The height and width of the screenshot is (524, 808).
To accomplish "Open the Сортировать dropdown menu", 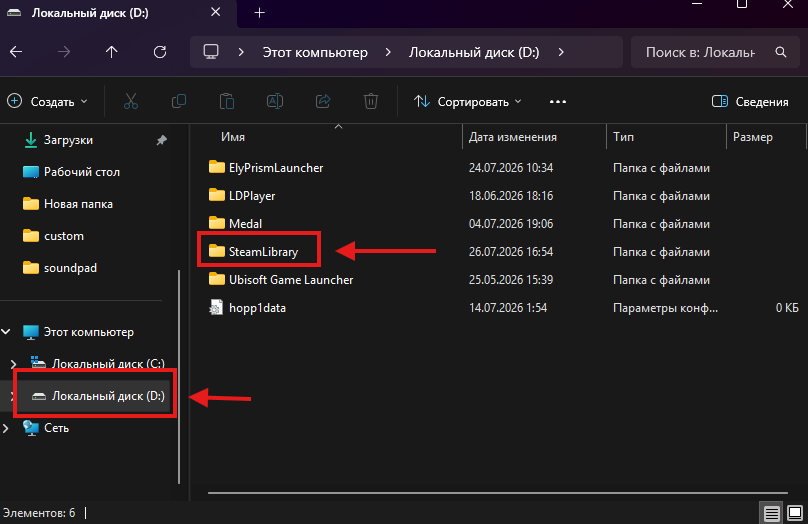I will pyautogui.click(x=468, y=102).
